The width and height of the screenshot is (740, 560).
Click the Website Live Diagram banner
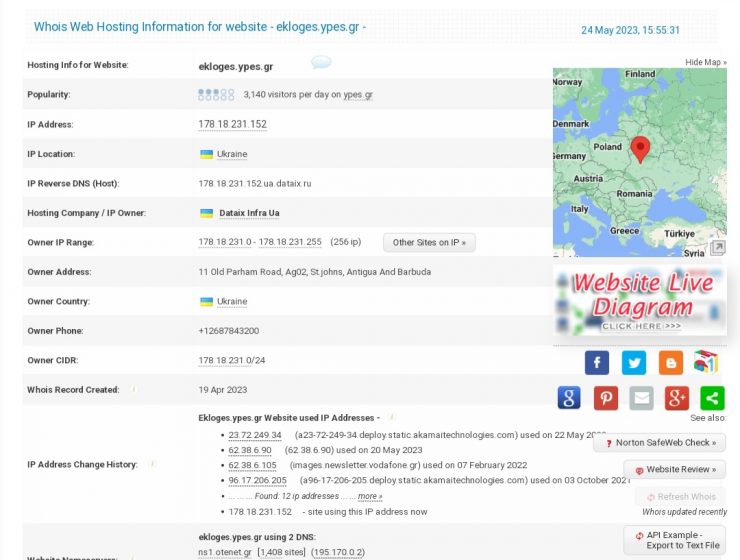(x=640, y=298)
